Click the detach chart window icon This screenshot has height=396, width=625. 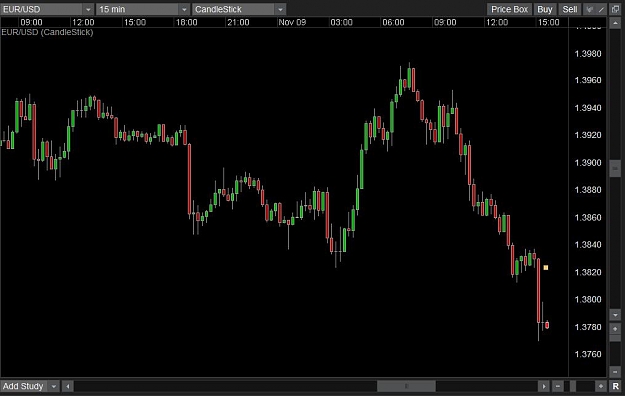click(x=615, y=9)
